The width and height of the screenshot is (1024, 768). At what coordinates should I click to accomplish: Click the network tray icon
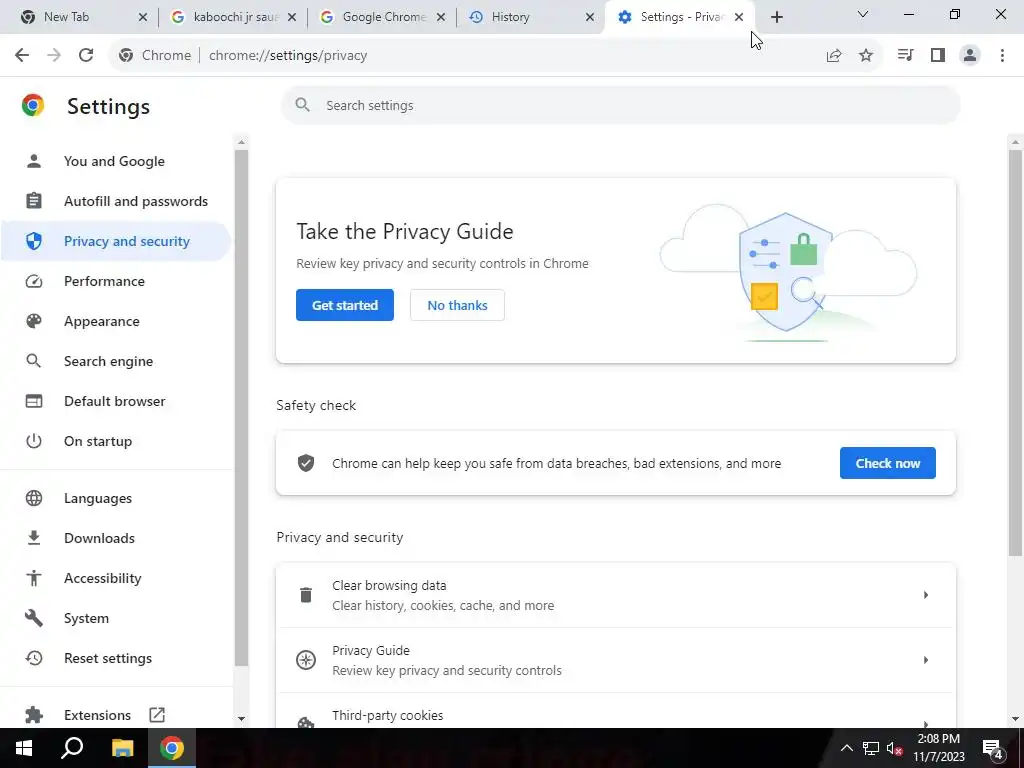[871, 748]
